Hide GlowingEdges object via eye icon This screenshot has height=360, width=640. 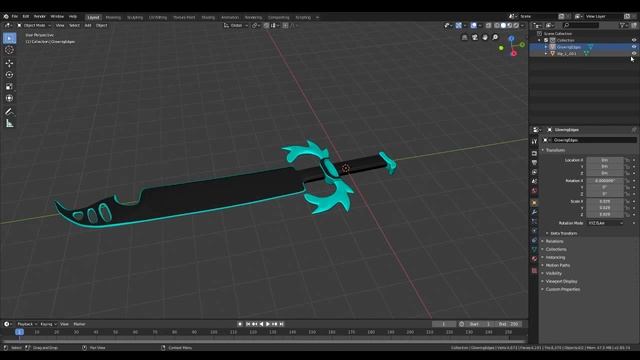click(x=634, y=47)
